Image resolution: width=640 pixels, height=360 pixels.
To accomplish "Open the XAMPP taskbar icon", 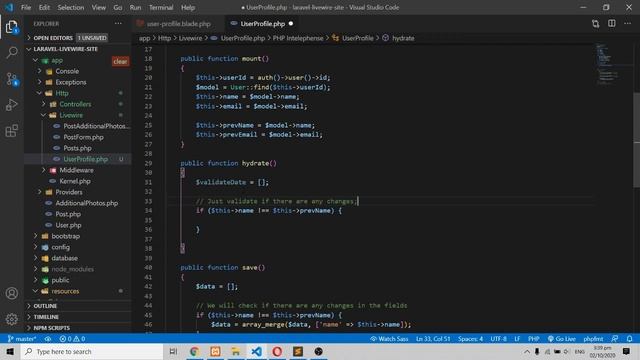I will [215, 351].
